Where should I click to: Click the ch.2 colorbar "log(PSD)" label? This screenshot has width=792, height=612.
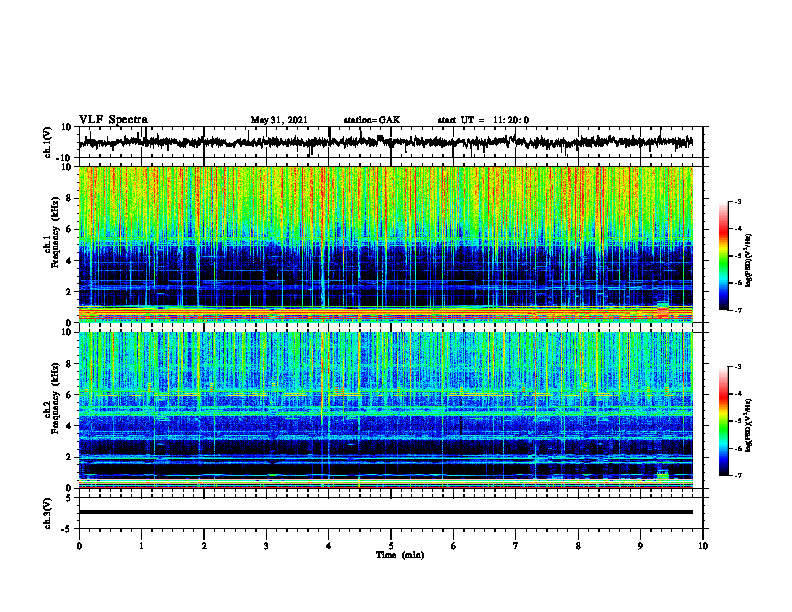coord(749,425)
